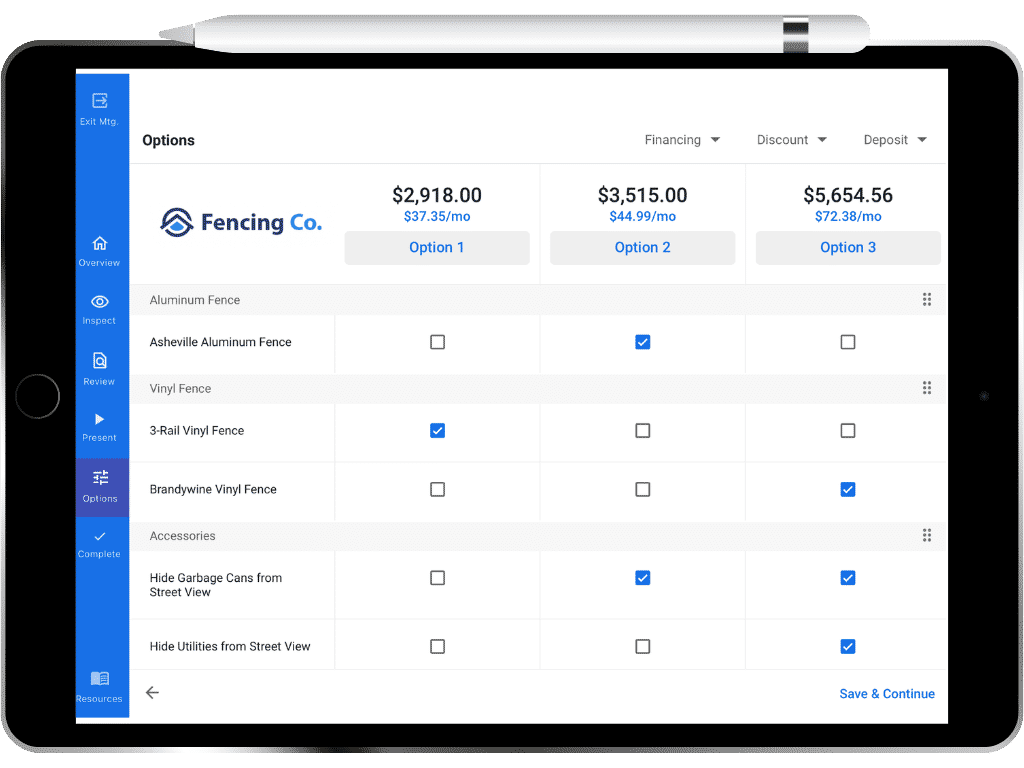The width and height of the screenshot is (1024, 768).
Task: Click the Present play icon
Action: (99, 419)
